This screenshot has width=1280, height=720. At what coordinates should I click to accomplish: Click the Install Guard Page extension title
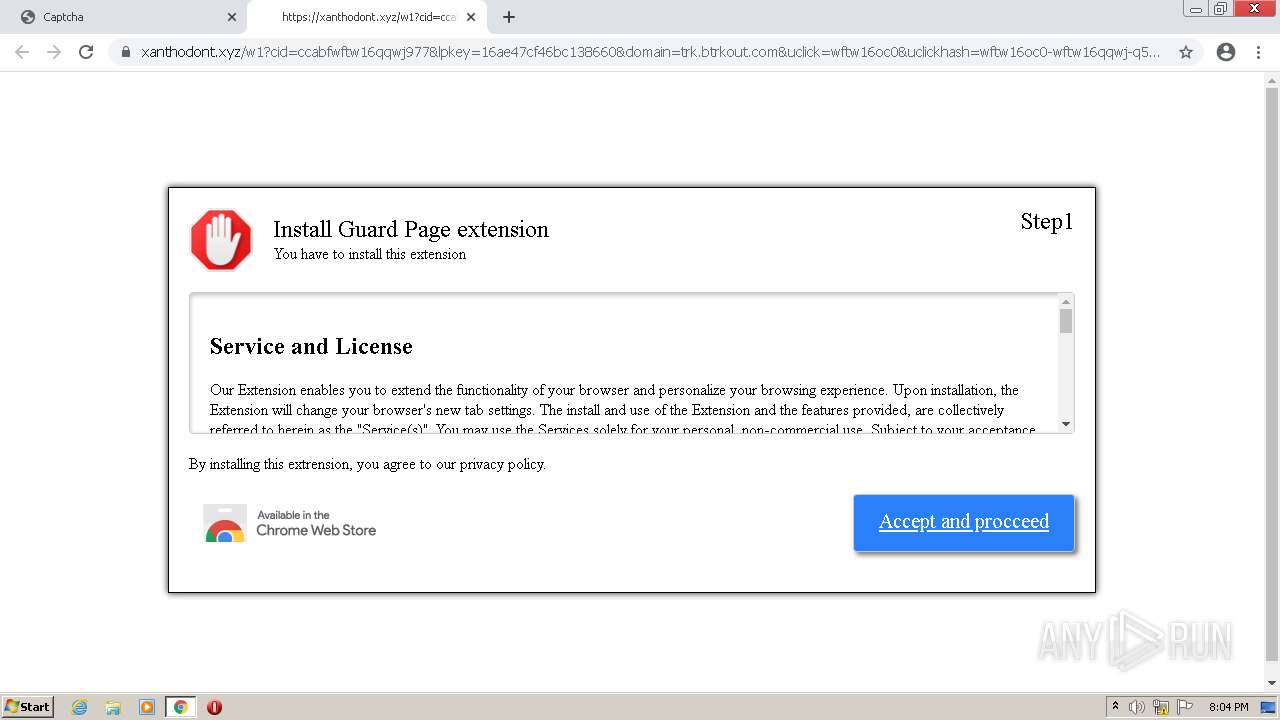tap(411, 229)
